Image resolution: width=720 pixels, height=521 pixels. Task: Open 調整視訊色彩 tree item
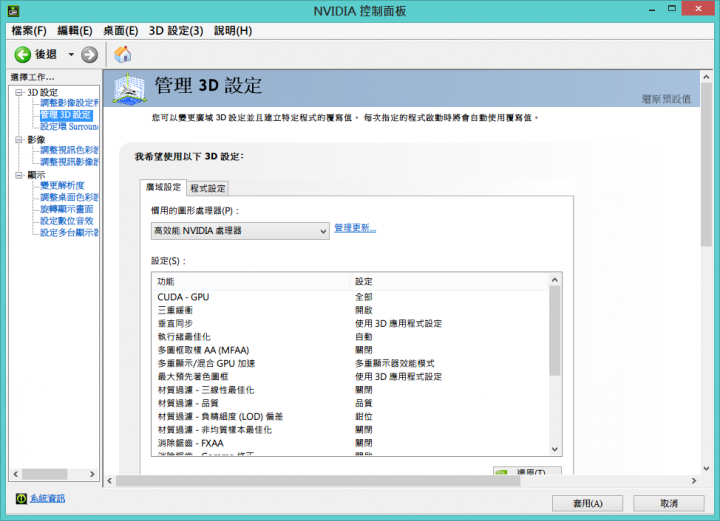tap(69, 150)
